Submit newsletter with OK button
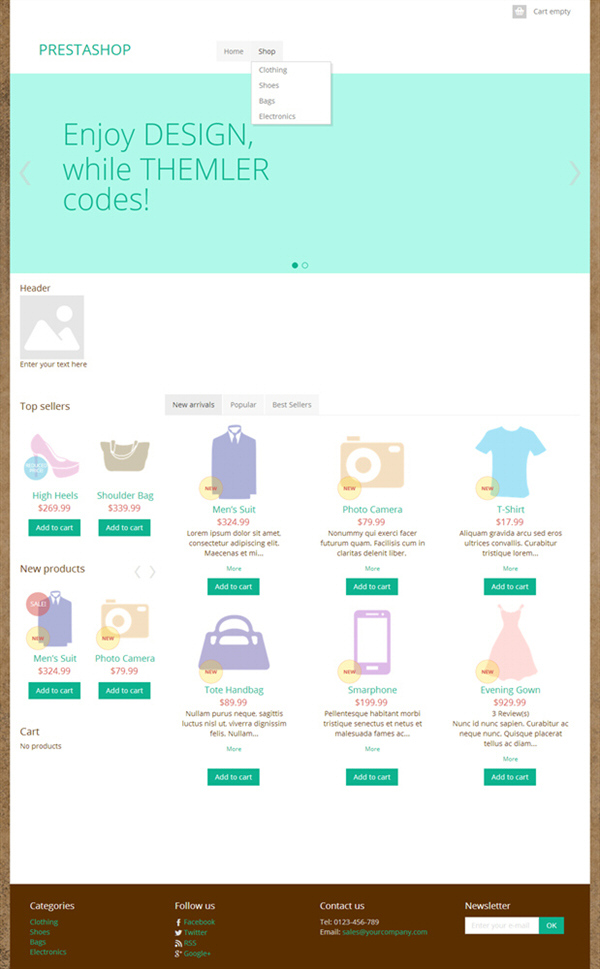This screenshot has width=600, height=969. tap(551, 925)
